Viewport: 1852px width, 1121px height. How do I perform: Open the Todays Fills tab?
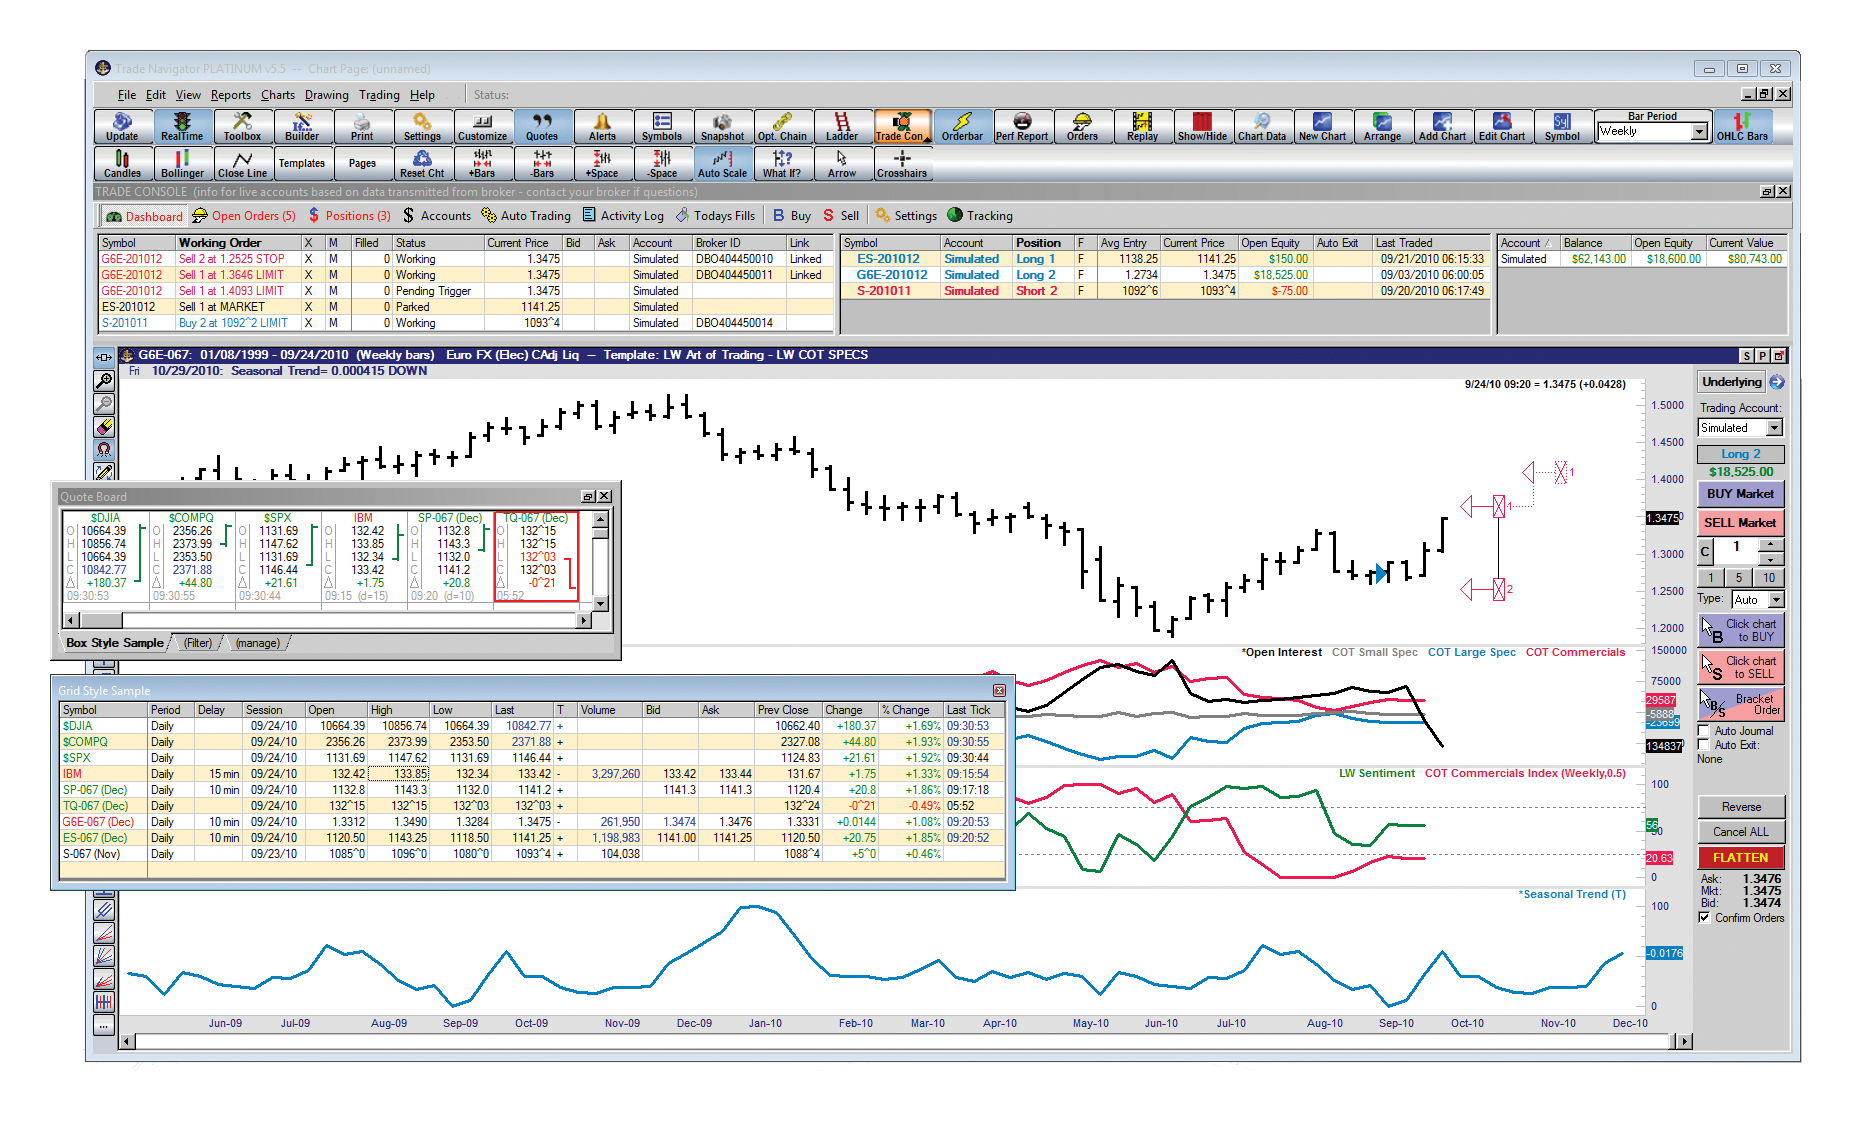pos(715,216)
